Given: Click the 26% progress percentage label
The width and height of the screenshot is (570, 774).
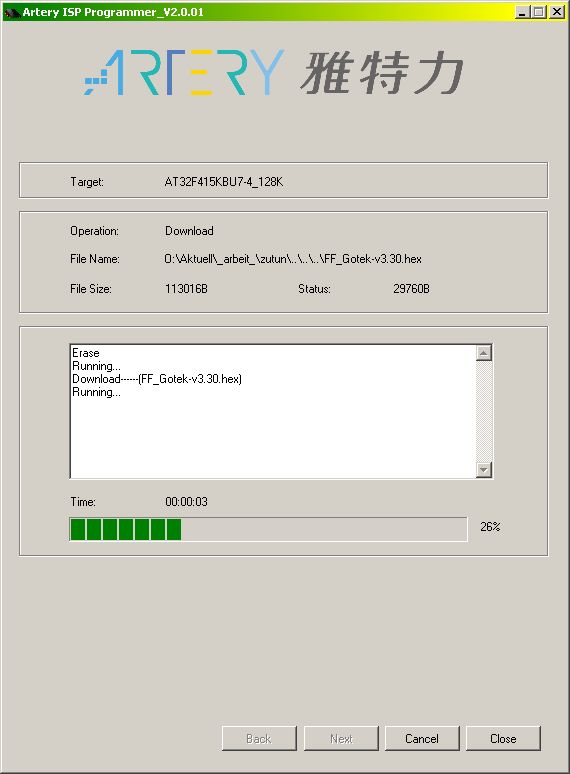Looking at the screenshot, I should (x=490, y=527).
